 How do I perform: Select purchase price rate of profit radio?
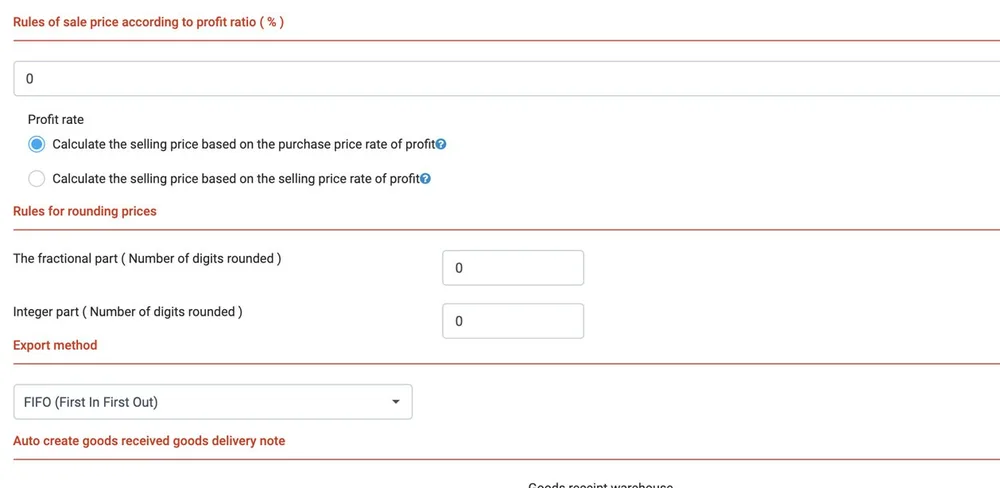click(37, 144)
